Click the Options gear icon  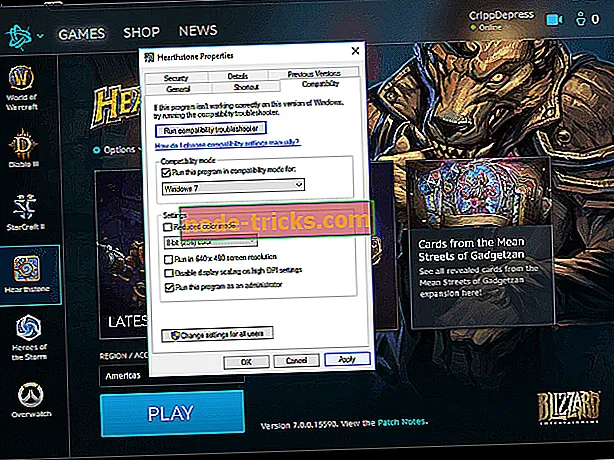click(x=96, y=150)
